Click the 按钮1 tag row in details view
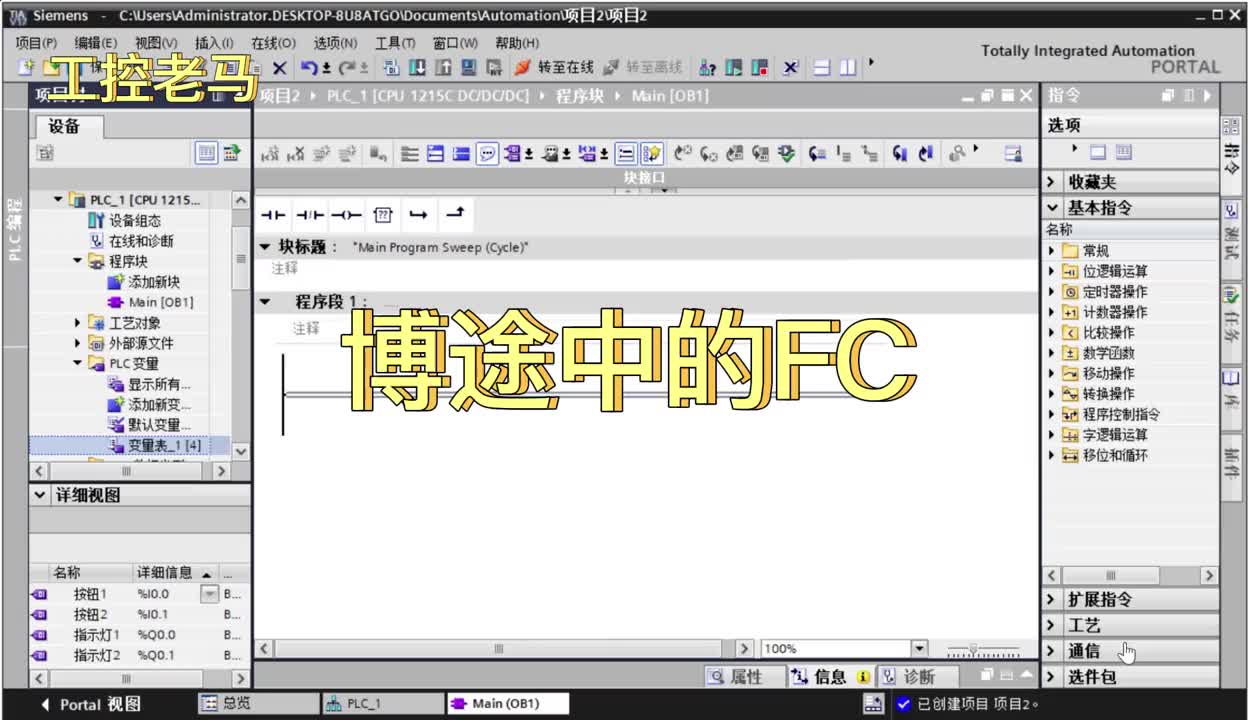 (138, 594)
